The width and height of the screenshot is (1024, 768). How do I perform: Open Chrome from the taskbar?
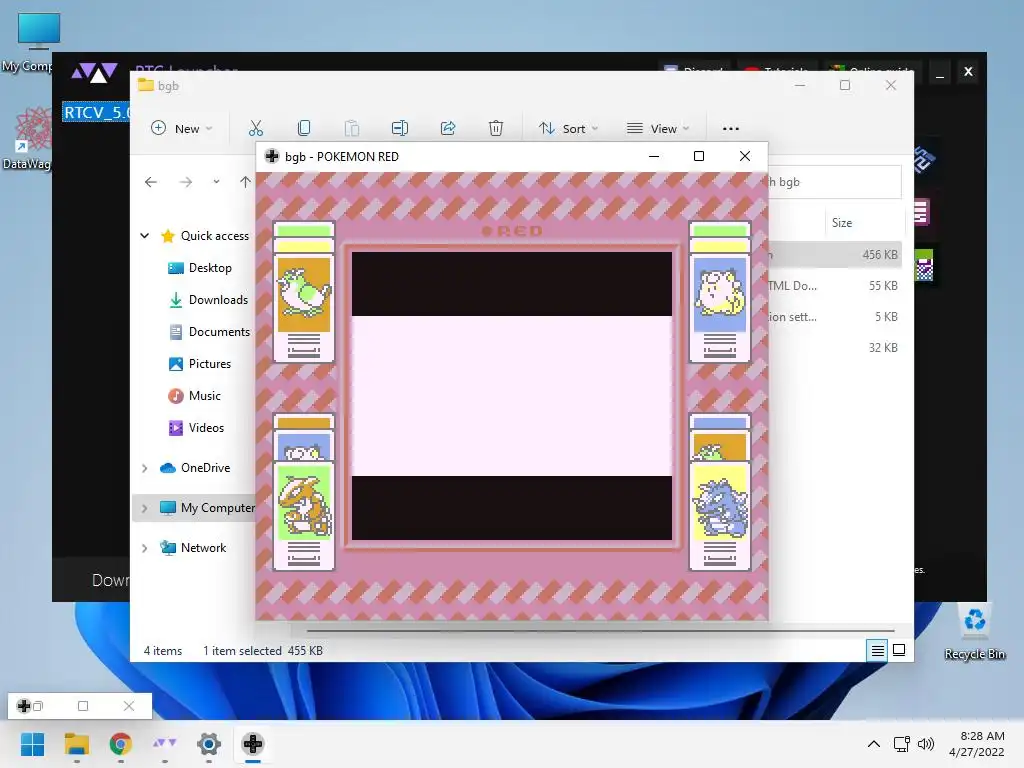(120, 744)
